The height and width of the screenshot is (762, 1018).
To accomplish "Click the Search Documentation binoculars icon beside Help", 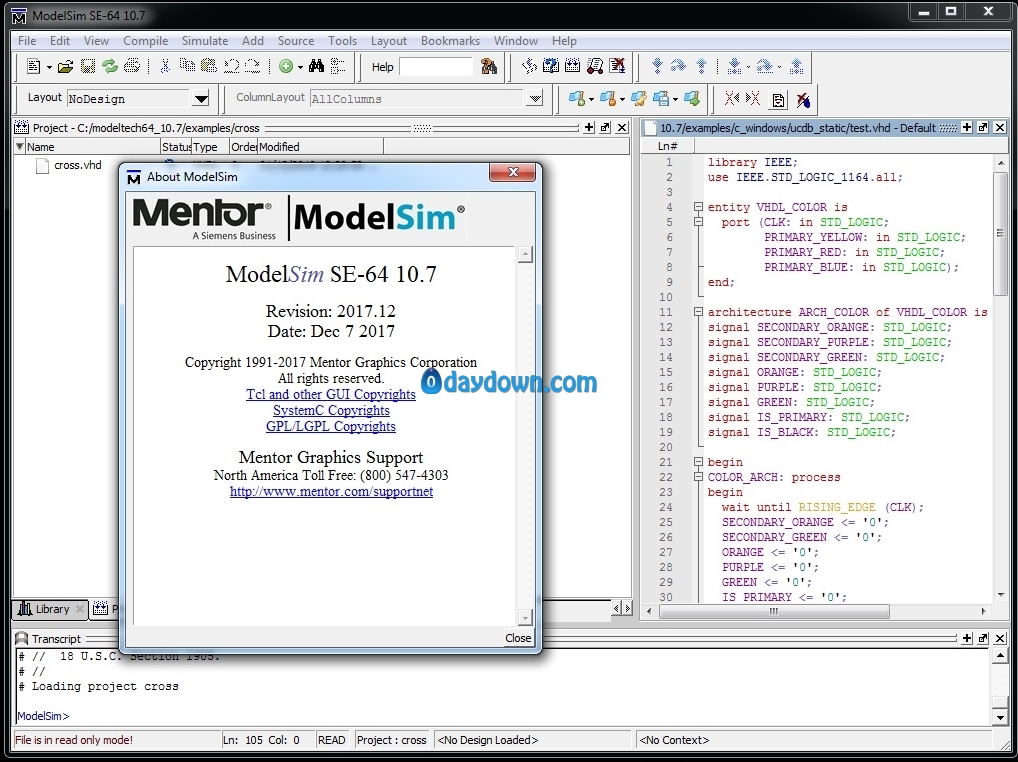I will tap(488, 66).
